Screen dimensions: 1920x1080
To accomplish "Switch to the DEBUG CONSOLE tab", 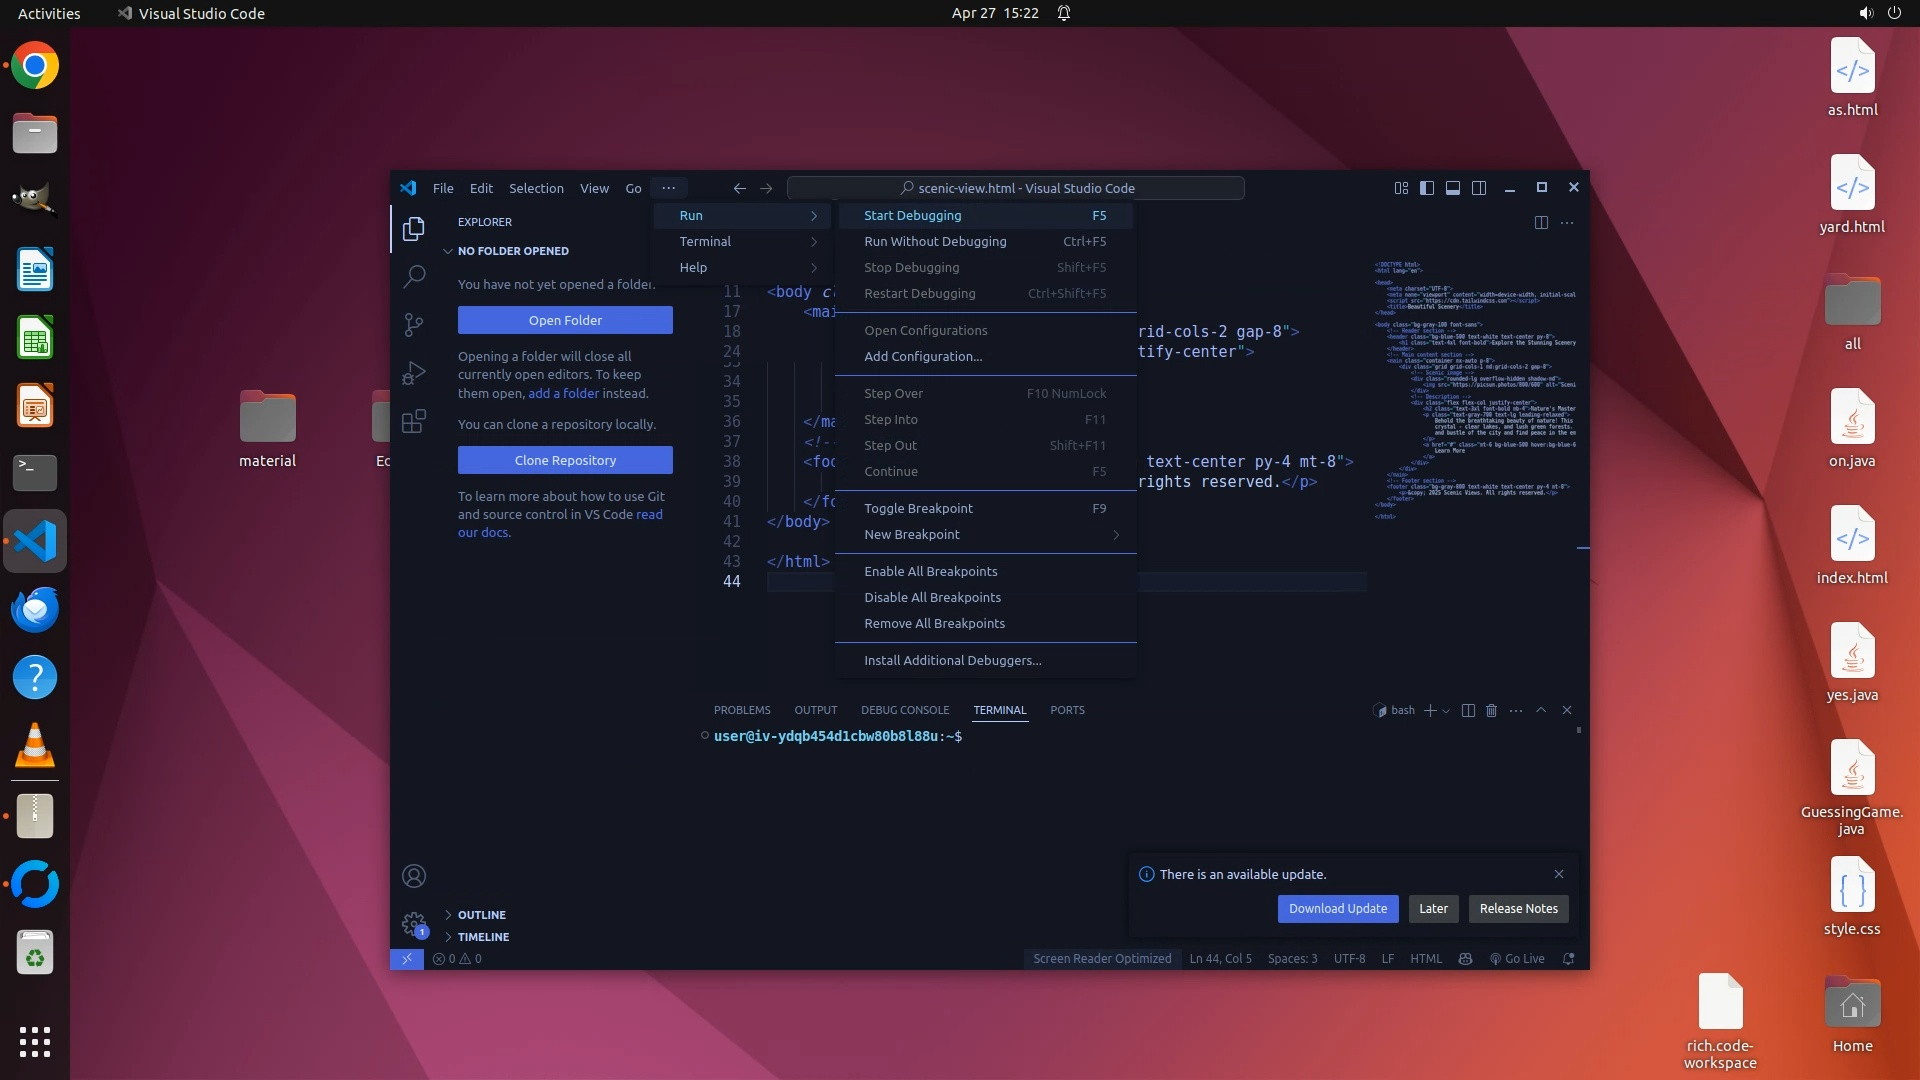I will pyautogui.click(x=904, y=710).
